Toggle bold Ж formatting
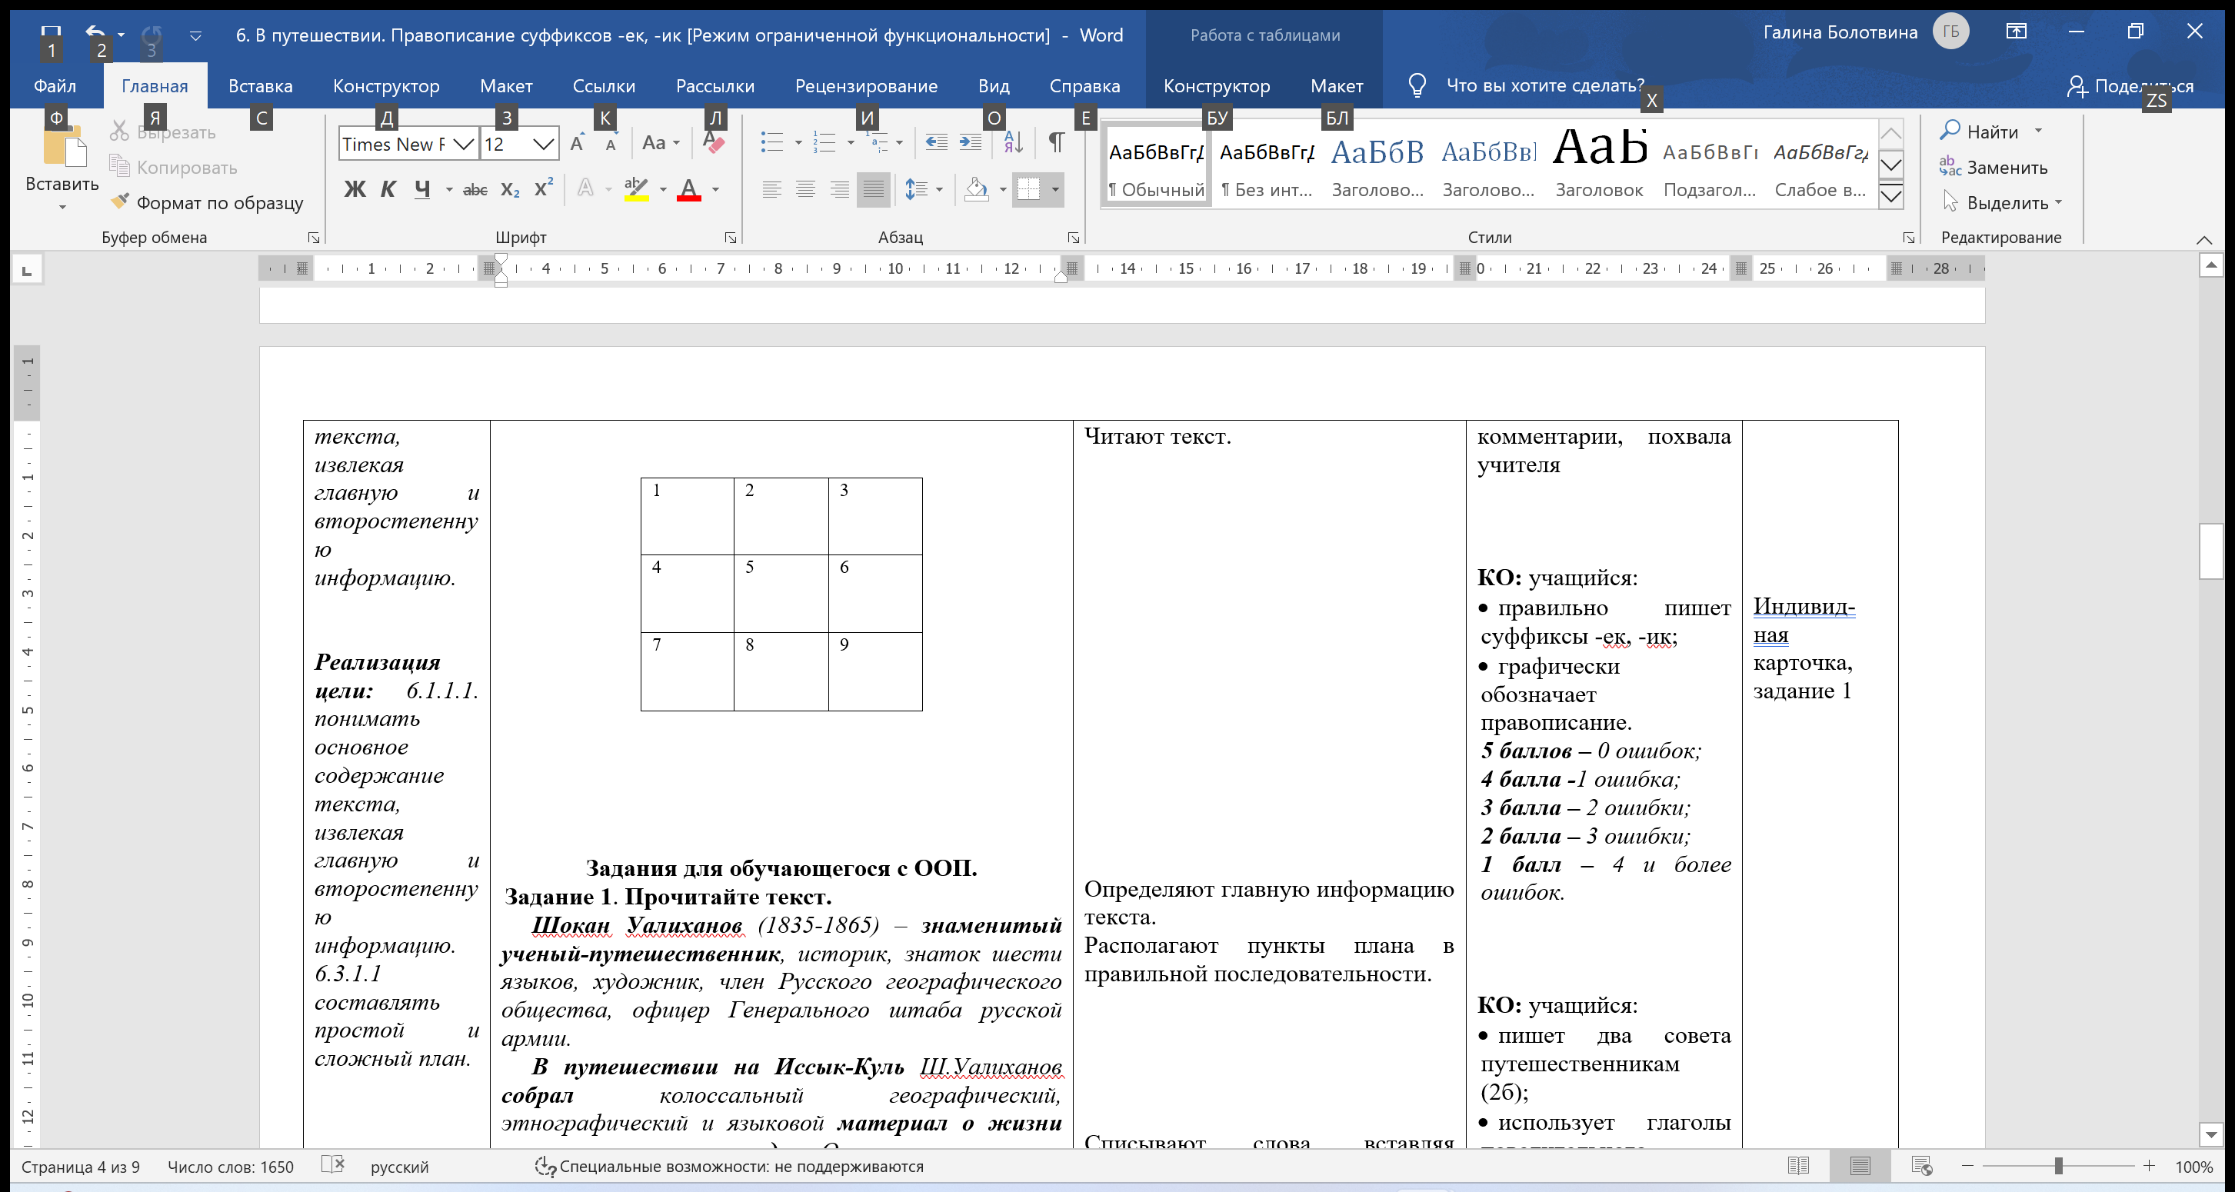 (x=354, y=189)
